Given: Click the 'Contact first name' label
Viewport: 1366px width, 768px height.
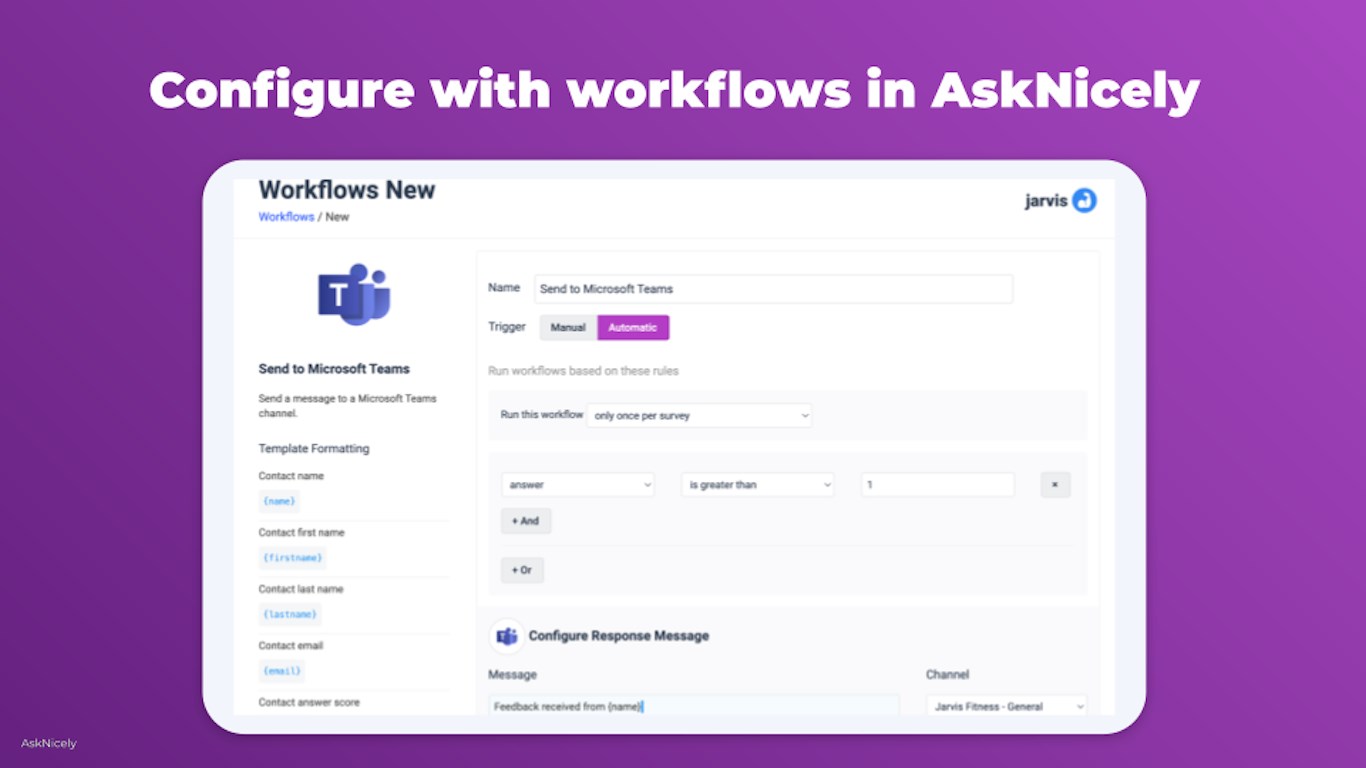Looking at the screenshot, I should click(301, 533).
